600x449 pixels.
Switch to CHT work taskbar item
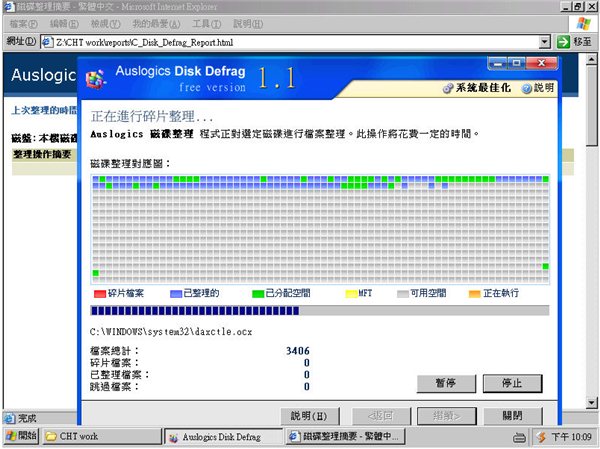pos(102,436)
